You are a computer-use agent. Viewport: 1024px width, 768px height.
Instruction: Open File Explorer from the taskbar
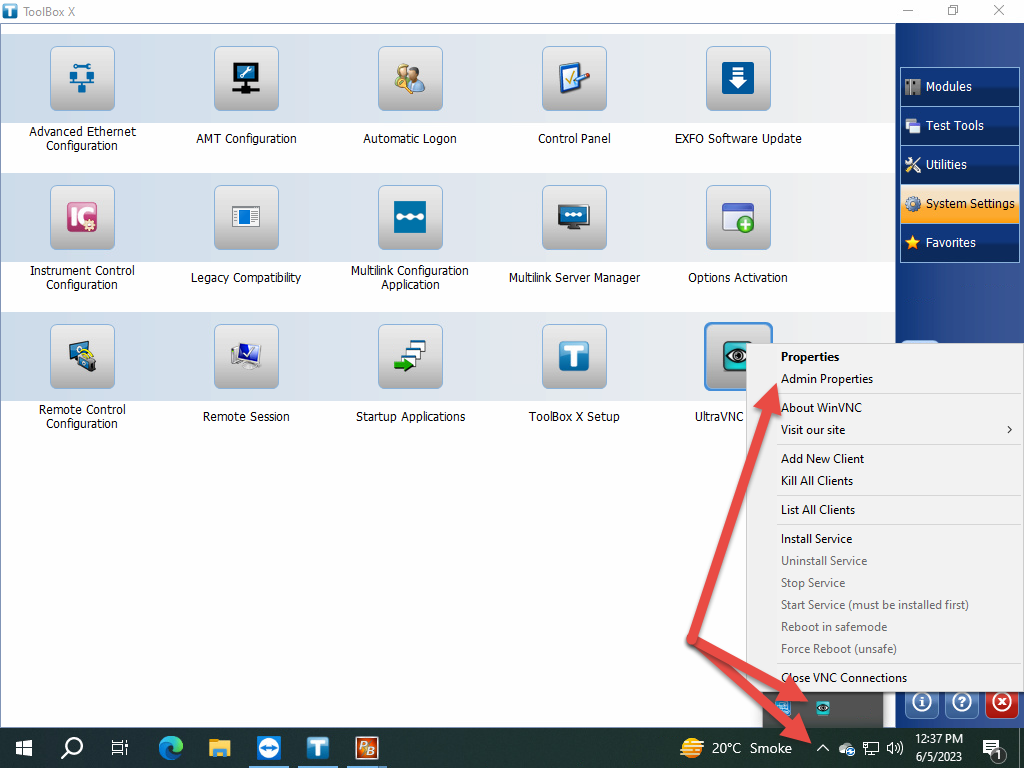tap(219, 748)
